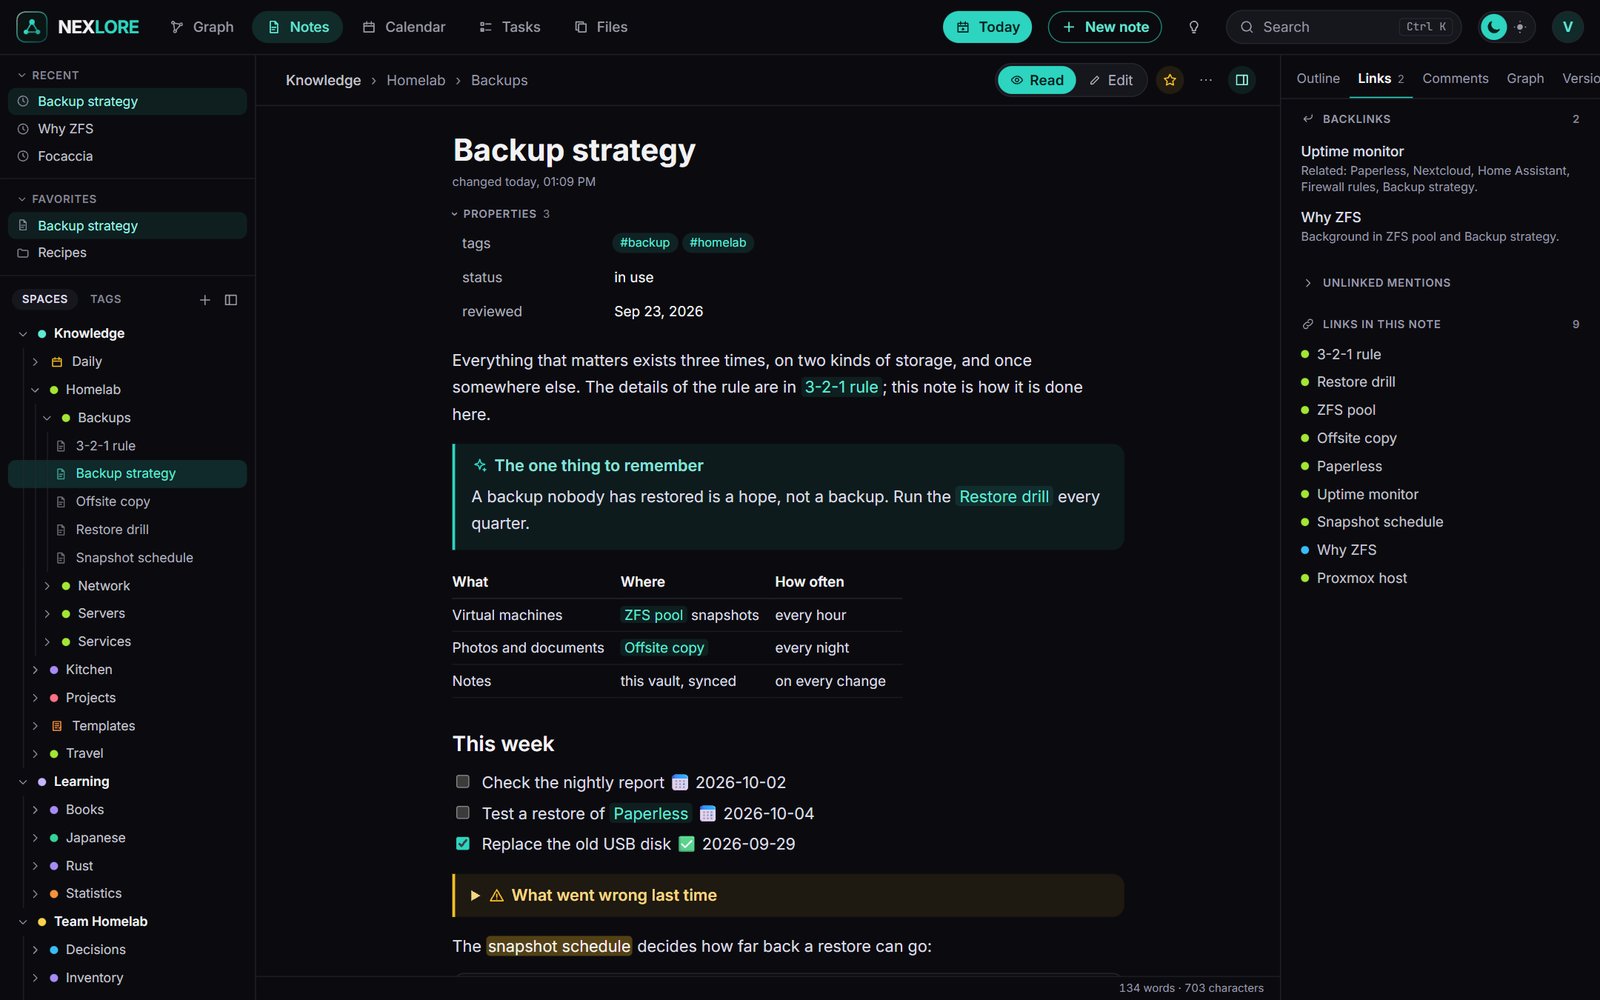Toggle the right side panel icon
1600x1000 pixels.
tap(1242, 80)
